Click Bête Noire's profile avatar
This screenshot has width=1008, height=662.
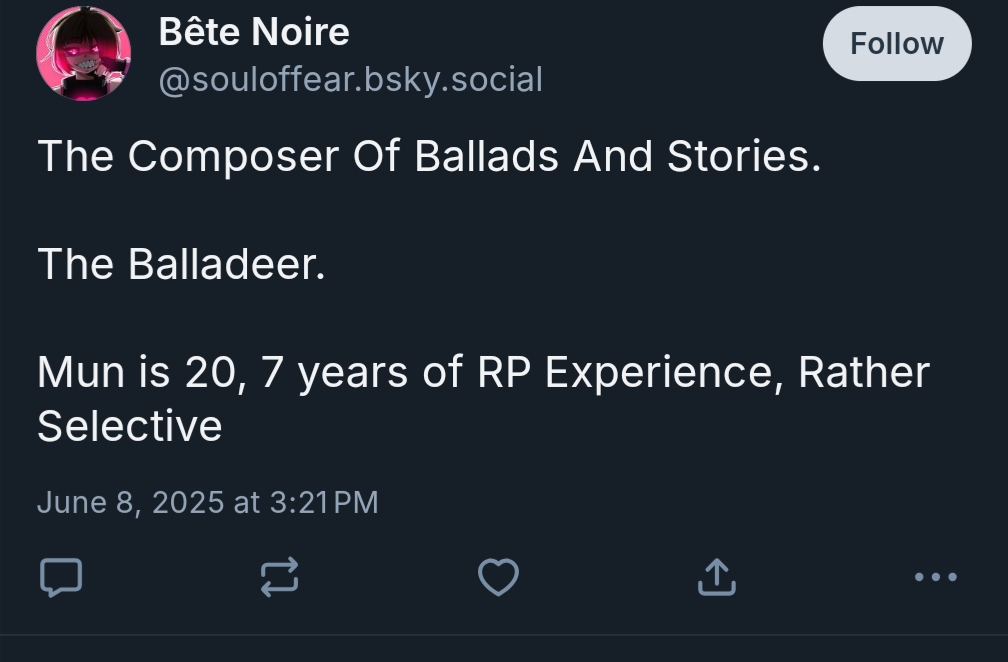84,53
